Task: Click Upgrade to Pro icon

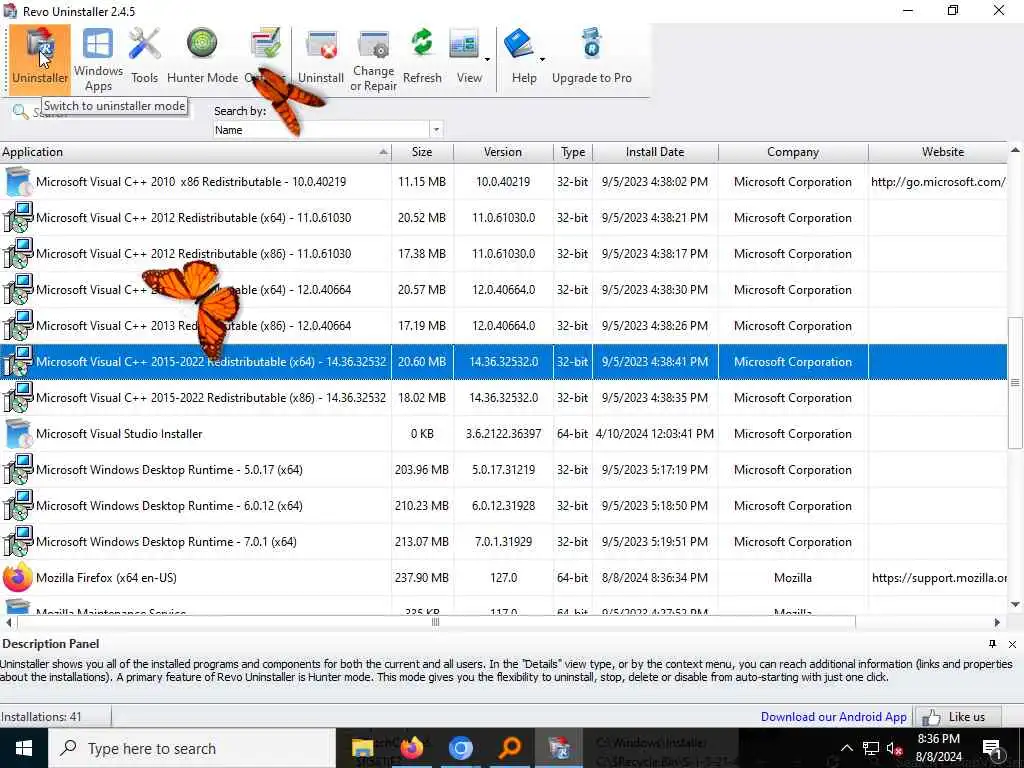Action: click(592, 56)
